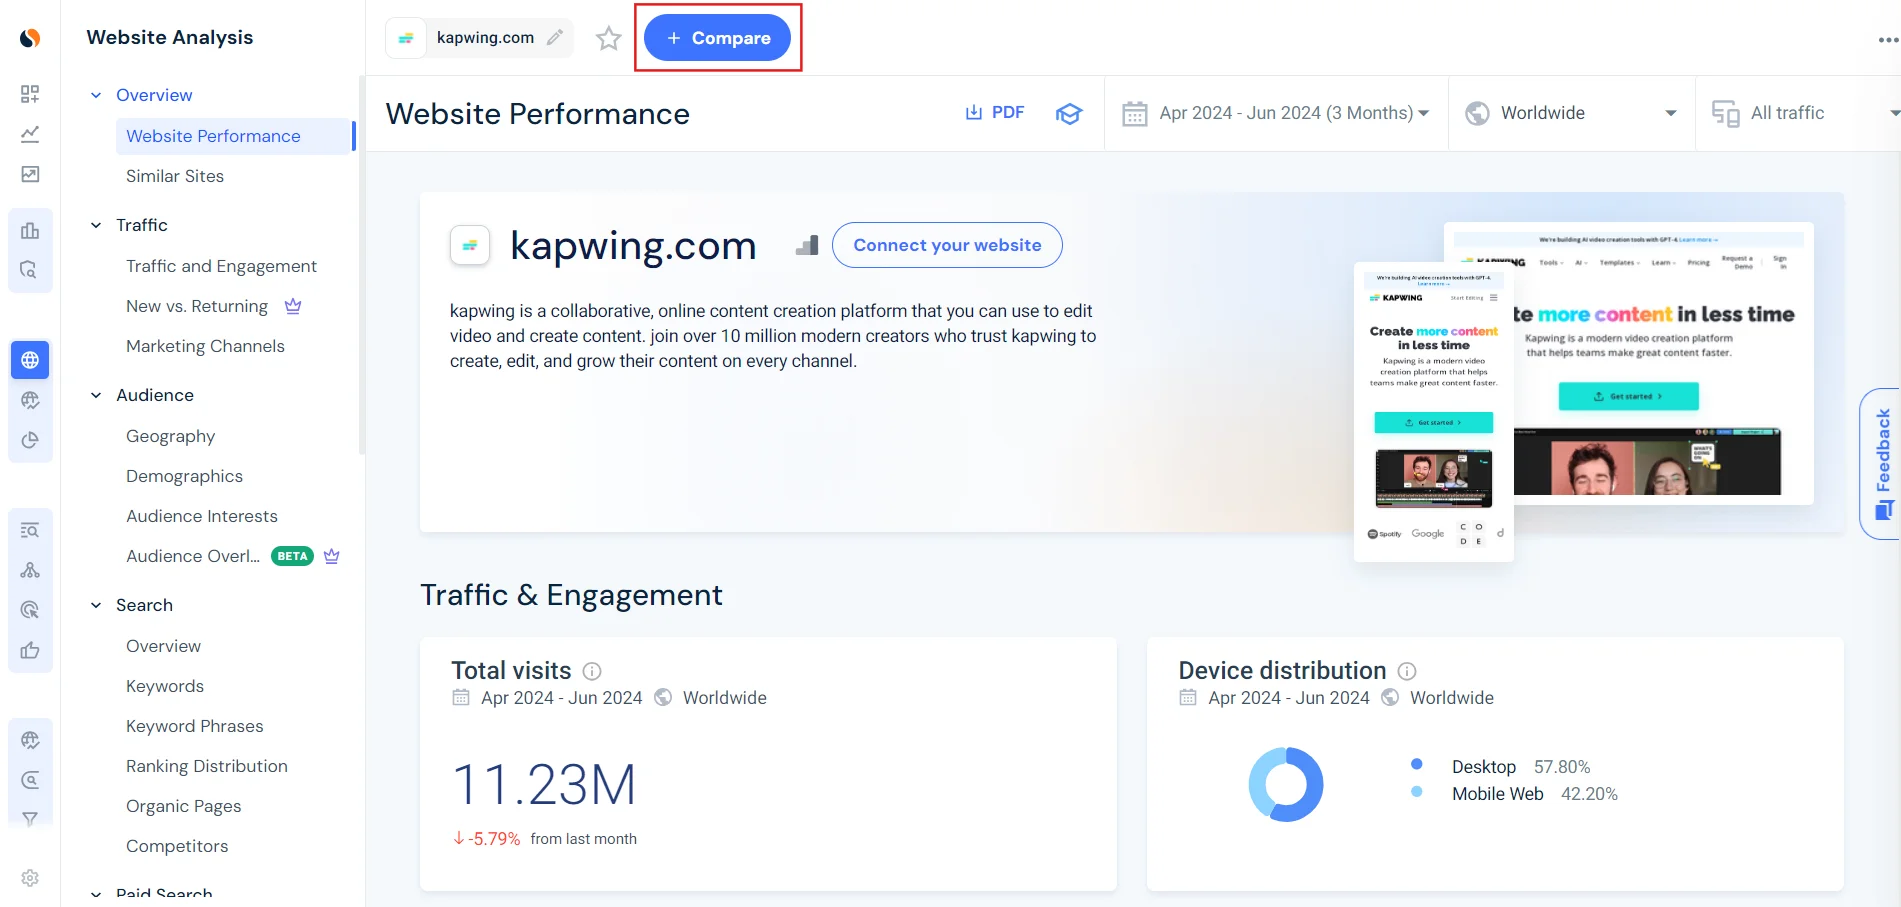Viewport: 1901px width, 907px height.
Task: Click the Mobile Web legend color dot
Action: pos(1417,791)
